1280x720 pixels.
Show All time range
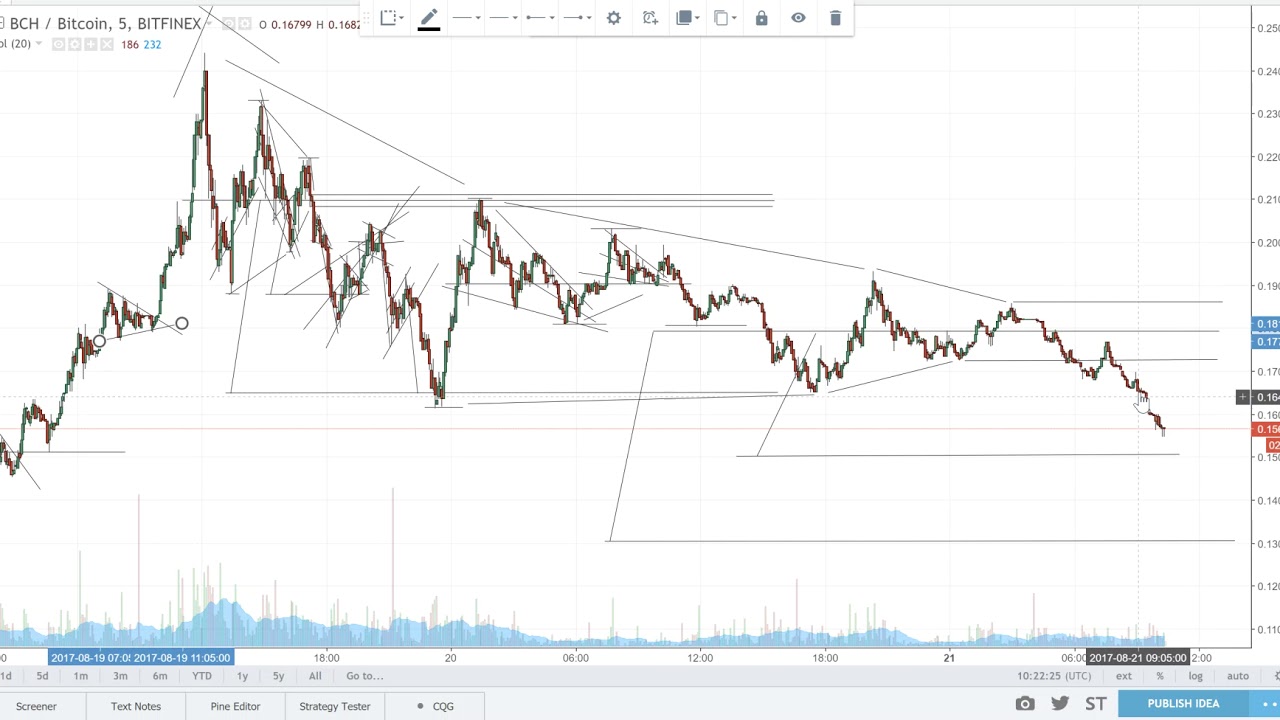point(315,676)
